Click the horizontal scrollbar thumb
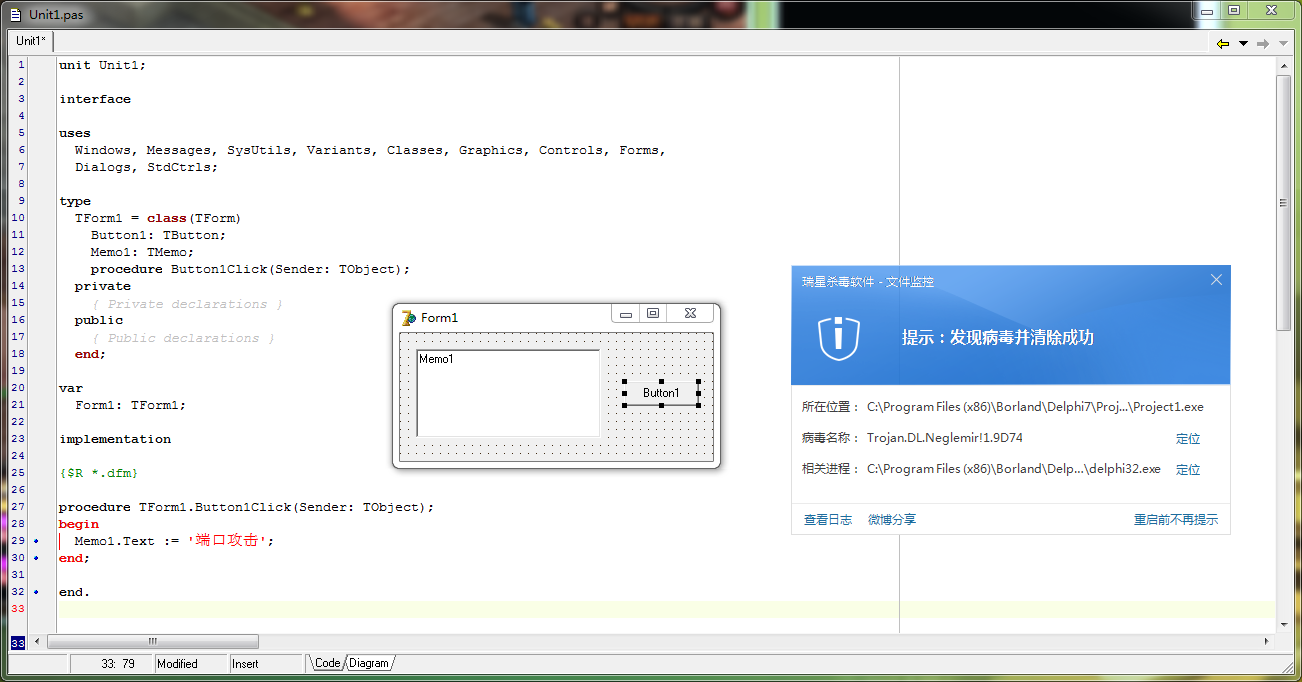 point(152,641)
